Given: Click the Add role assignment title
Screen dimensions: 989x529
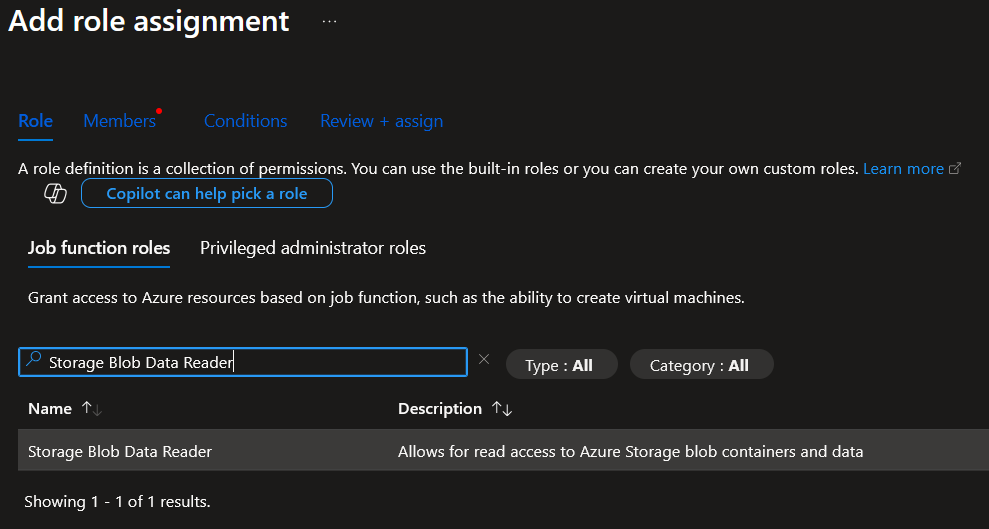Looking at the screenshot, I should (149, 21).
